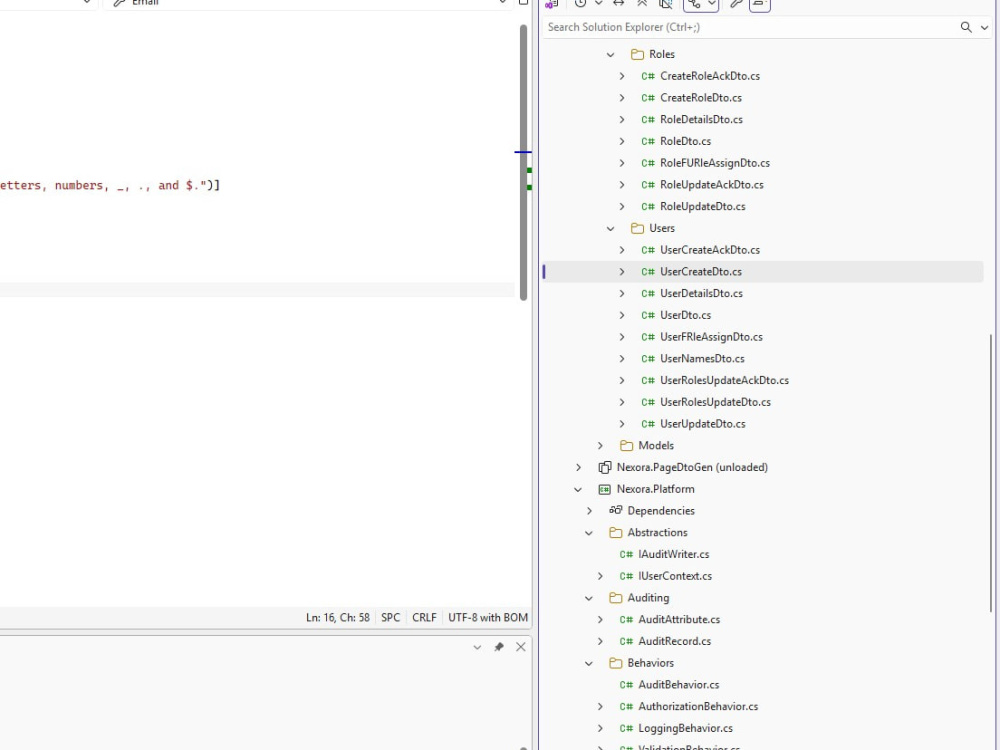
Task: Collapse the Roles folder
Action: tap(610, 54)
